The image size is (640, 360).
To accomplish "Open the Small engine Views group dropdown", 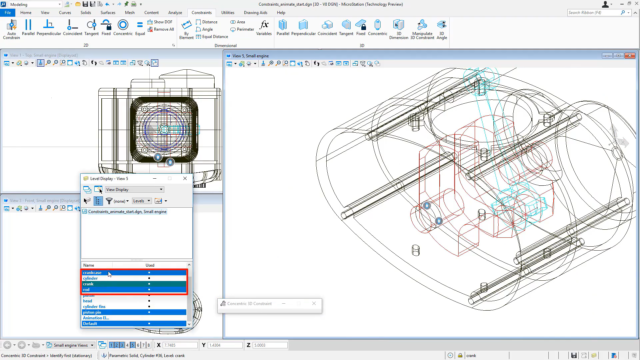I will pyautogui.click(x=70, y=345).
